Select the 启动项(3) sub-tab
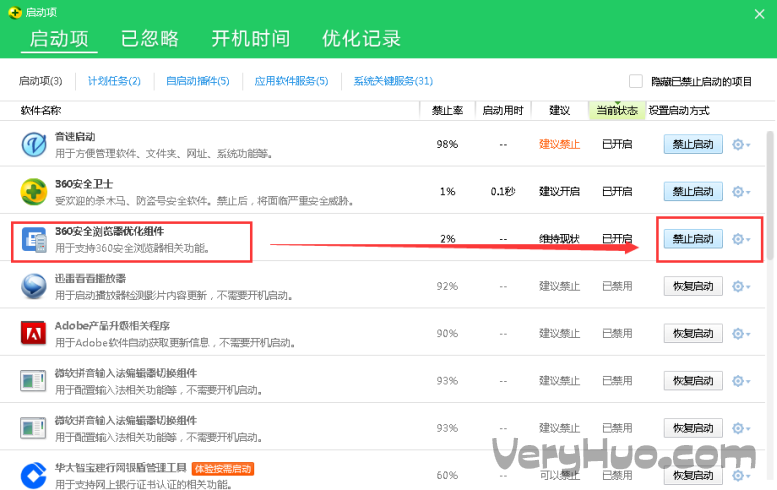The height and width of the screenshot is (490, 777). pos(41,81)
